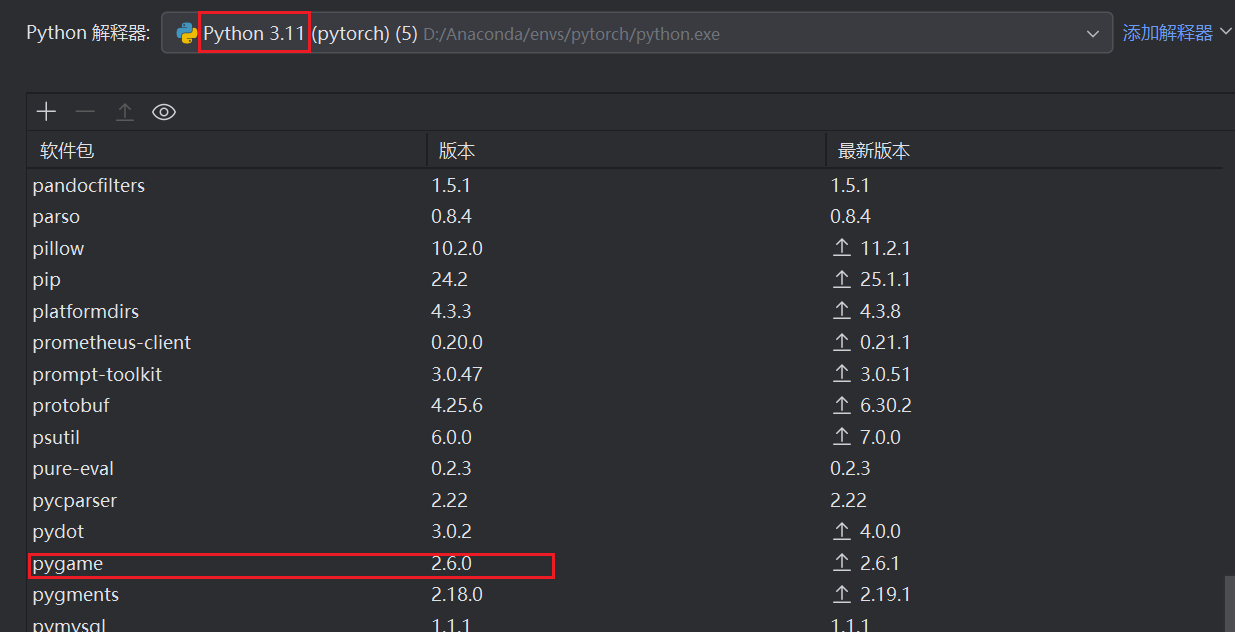Click pip installed version 24.2

[449, 280]
